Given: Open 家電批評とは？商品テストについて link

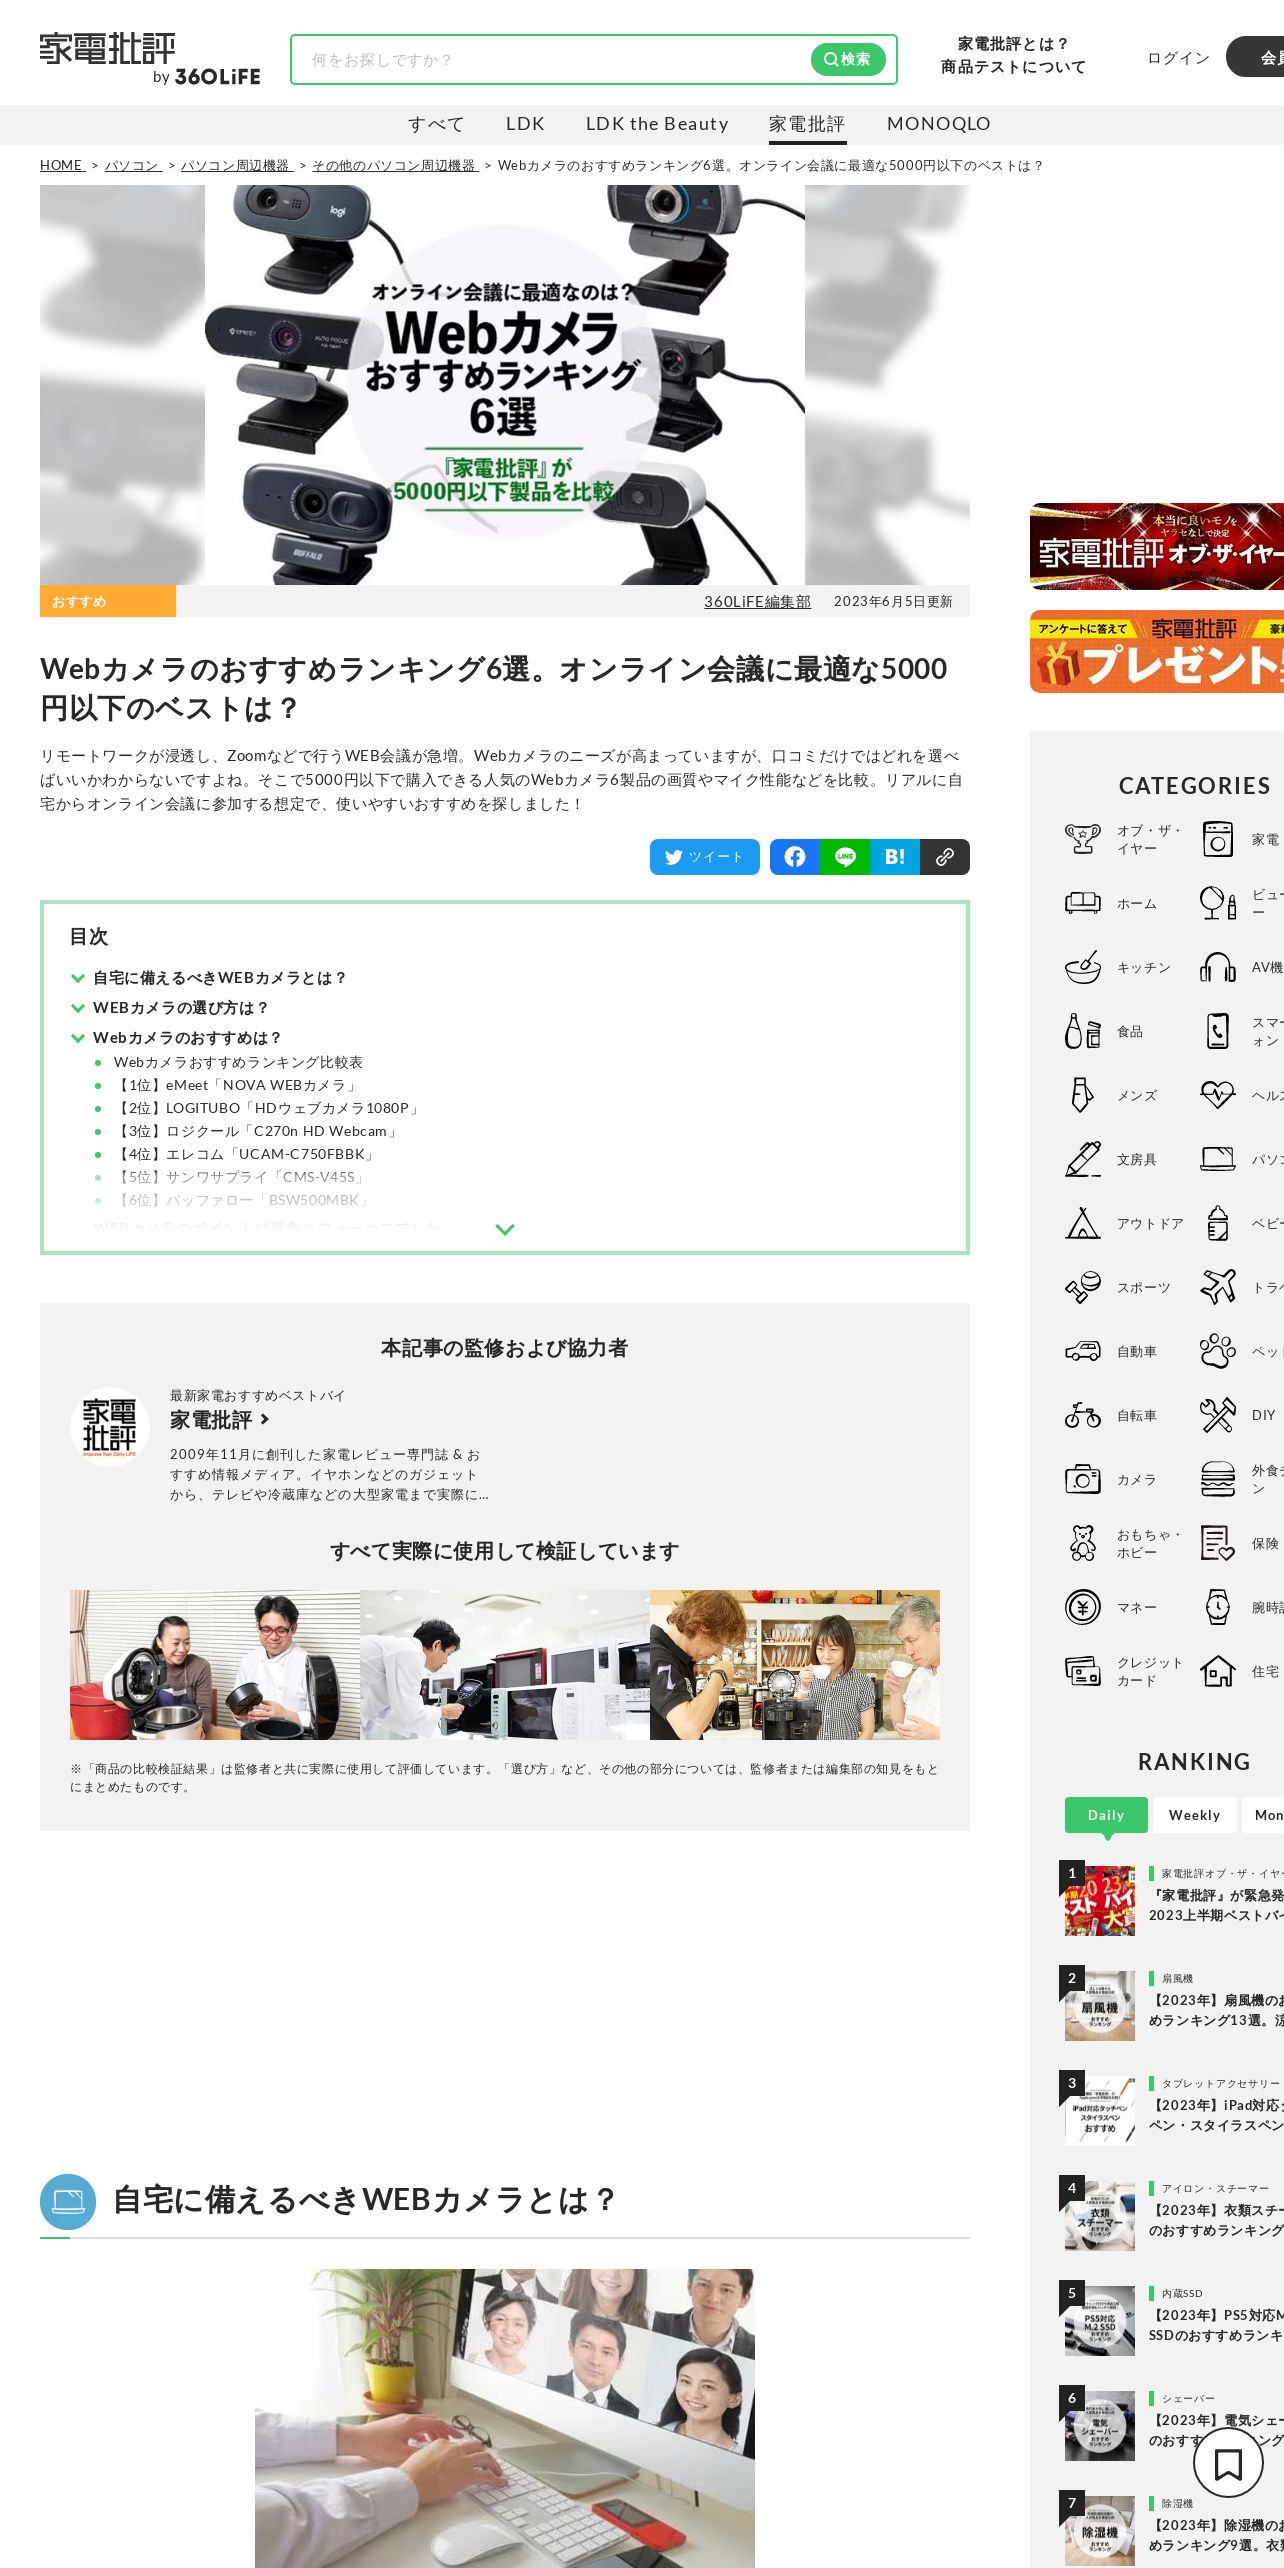Looking at the screenshot, I should point(1013,56).
